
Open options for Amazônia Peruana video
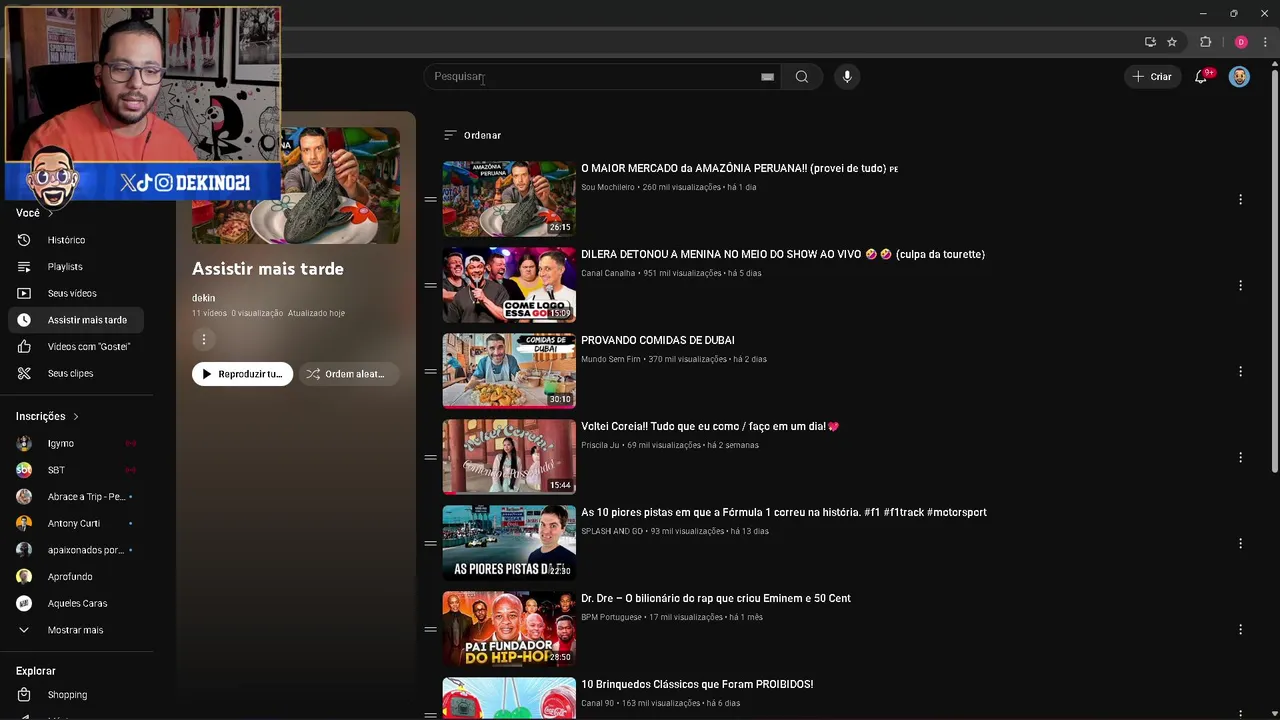tap(1240, 199)
